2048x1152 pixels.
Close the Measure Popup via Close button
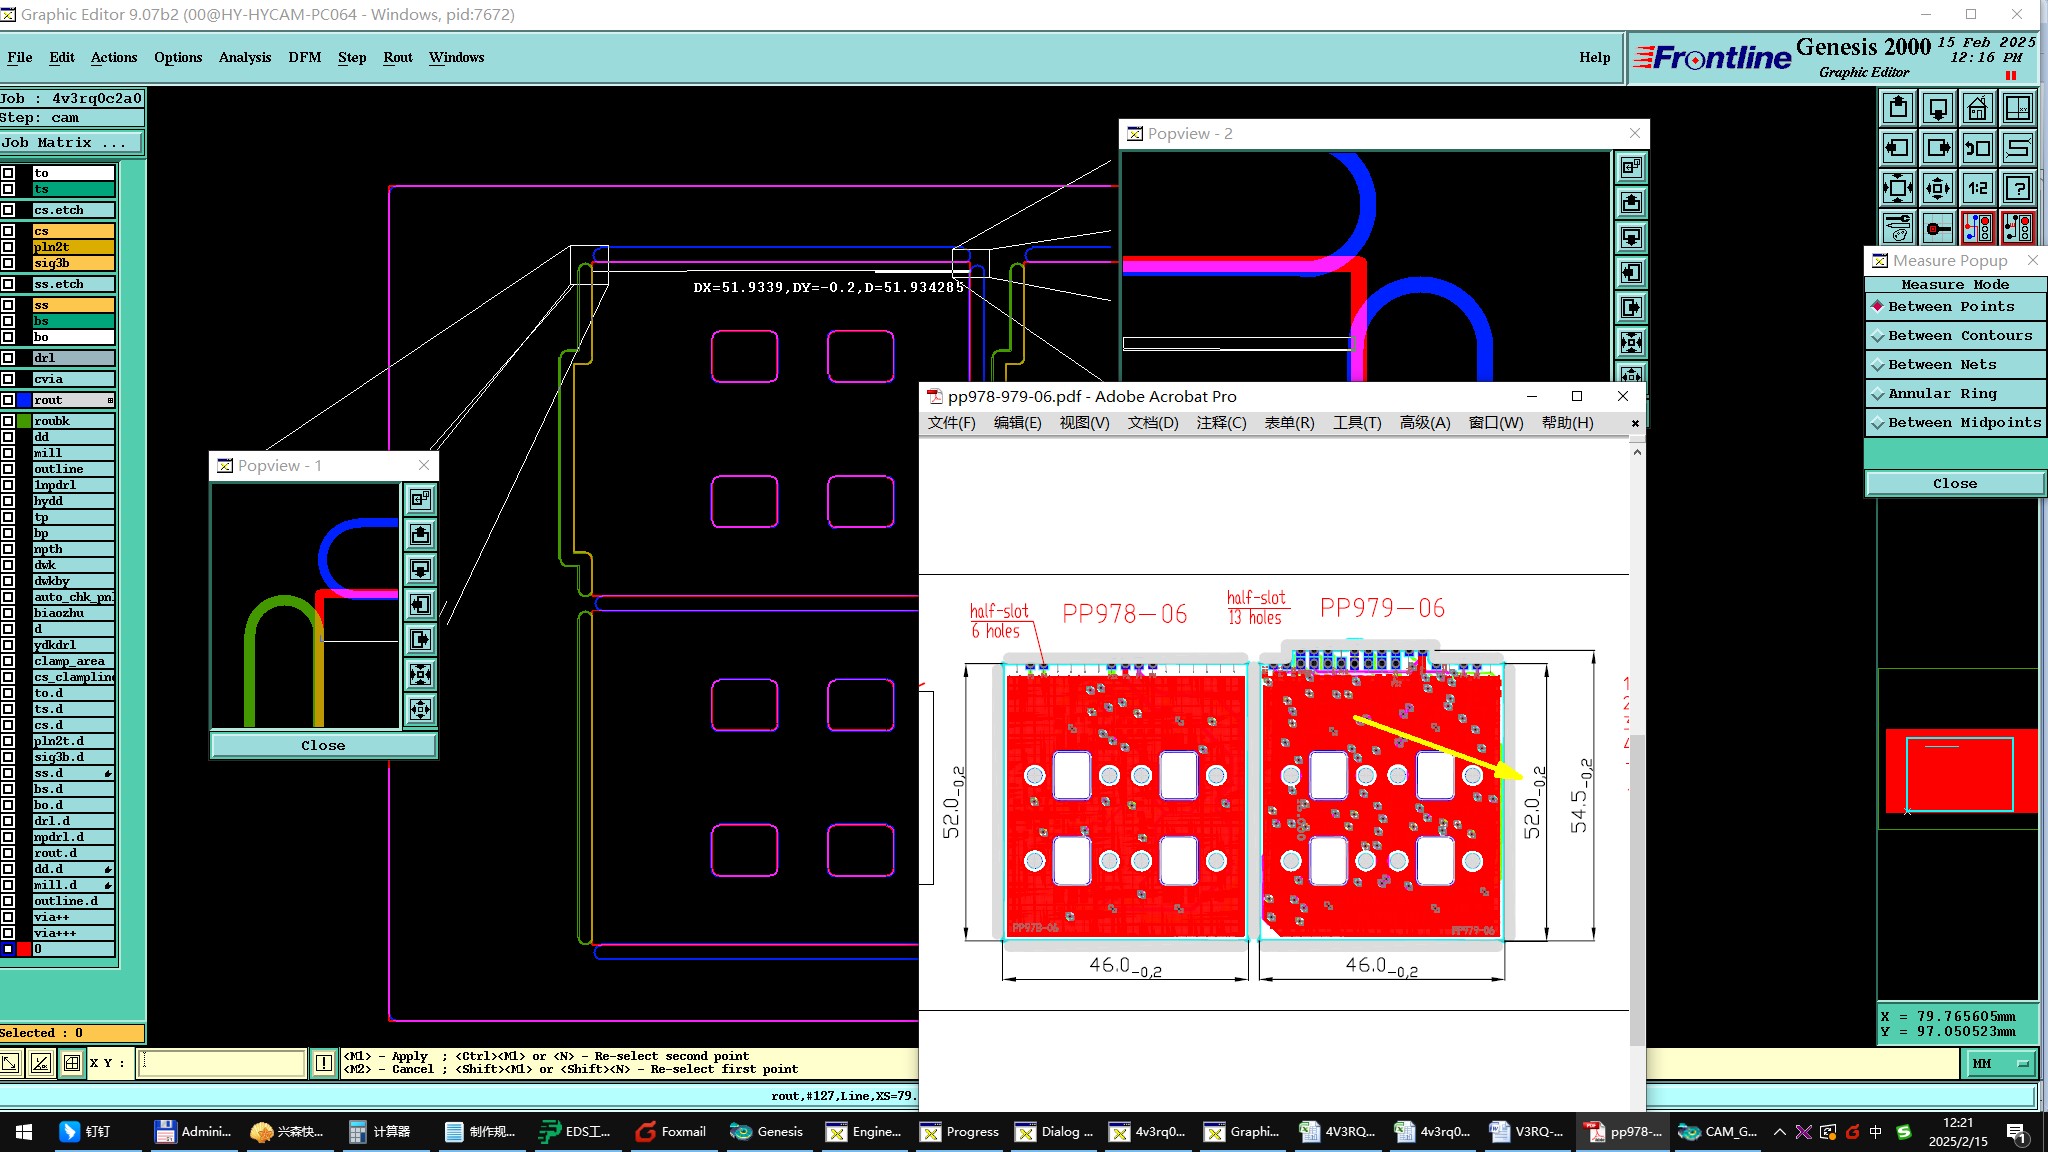click(1954, 484)
